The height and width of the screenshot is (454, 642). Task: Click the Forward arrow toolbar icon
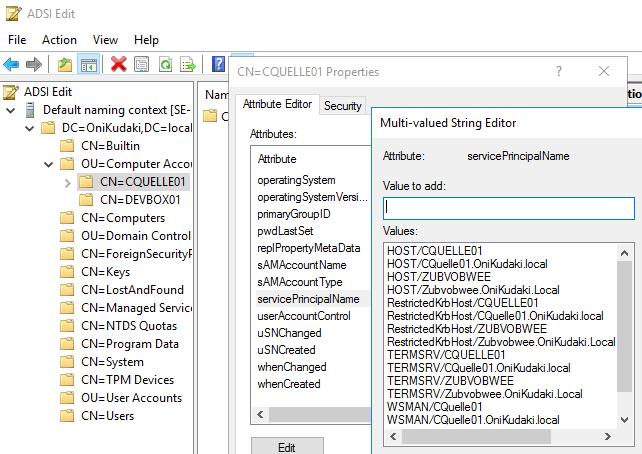(x=34, y=64)
